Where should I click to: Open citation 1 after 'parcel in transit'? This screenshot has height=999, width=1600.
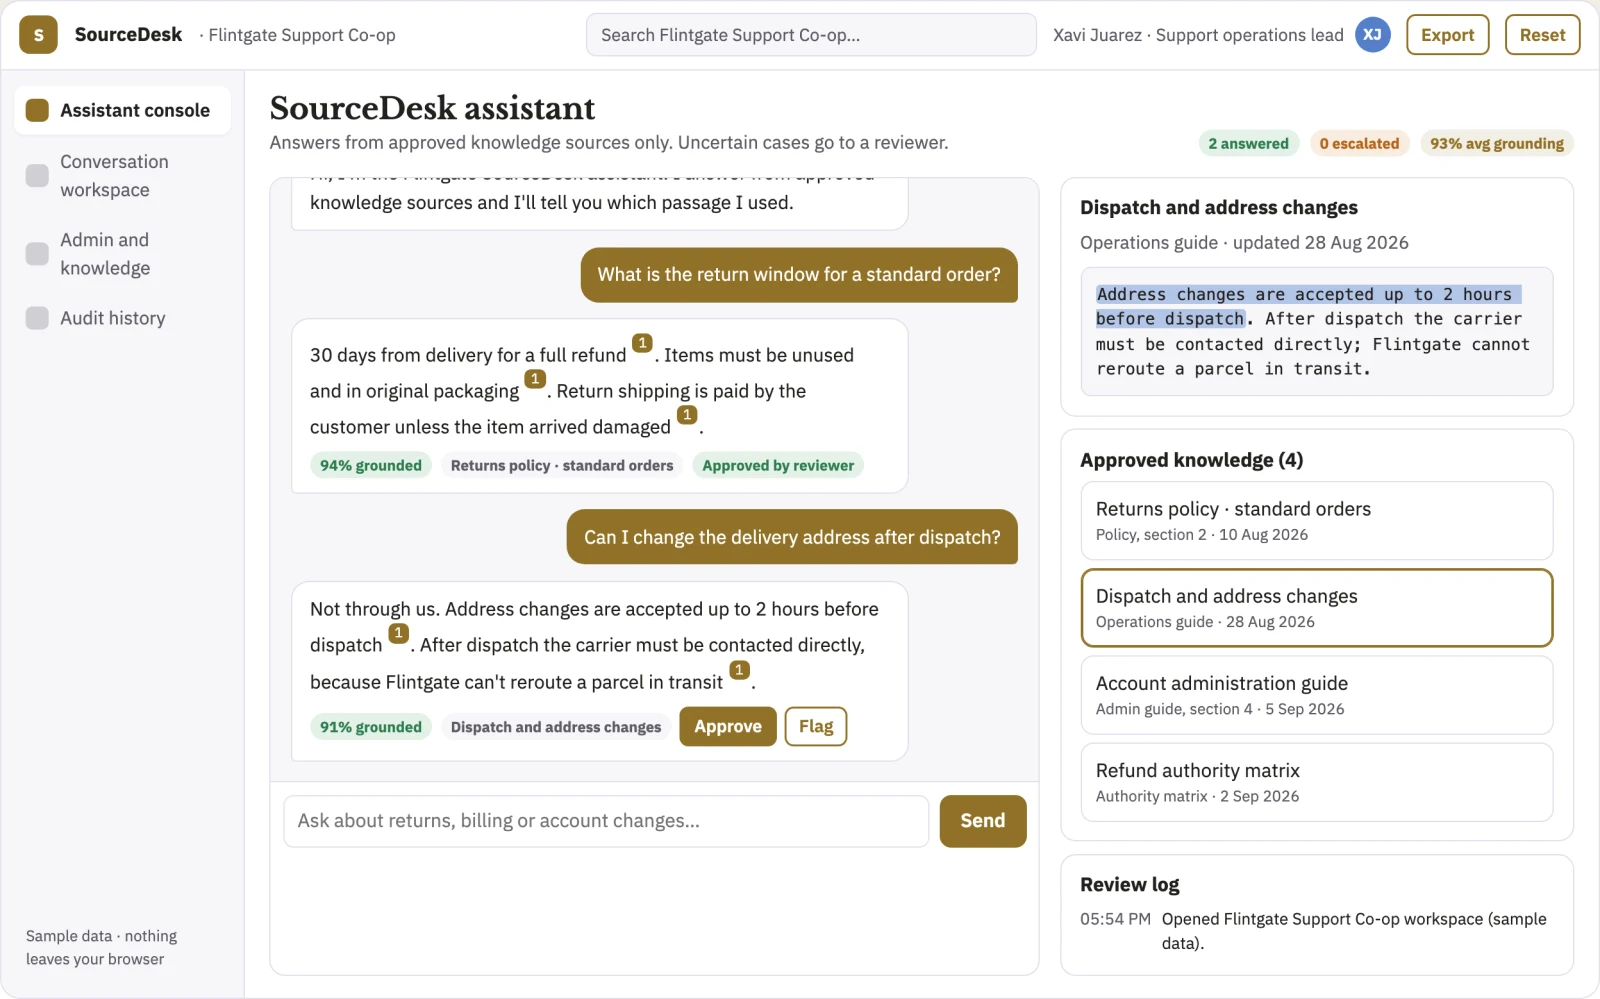click(739, 670)
